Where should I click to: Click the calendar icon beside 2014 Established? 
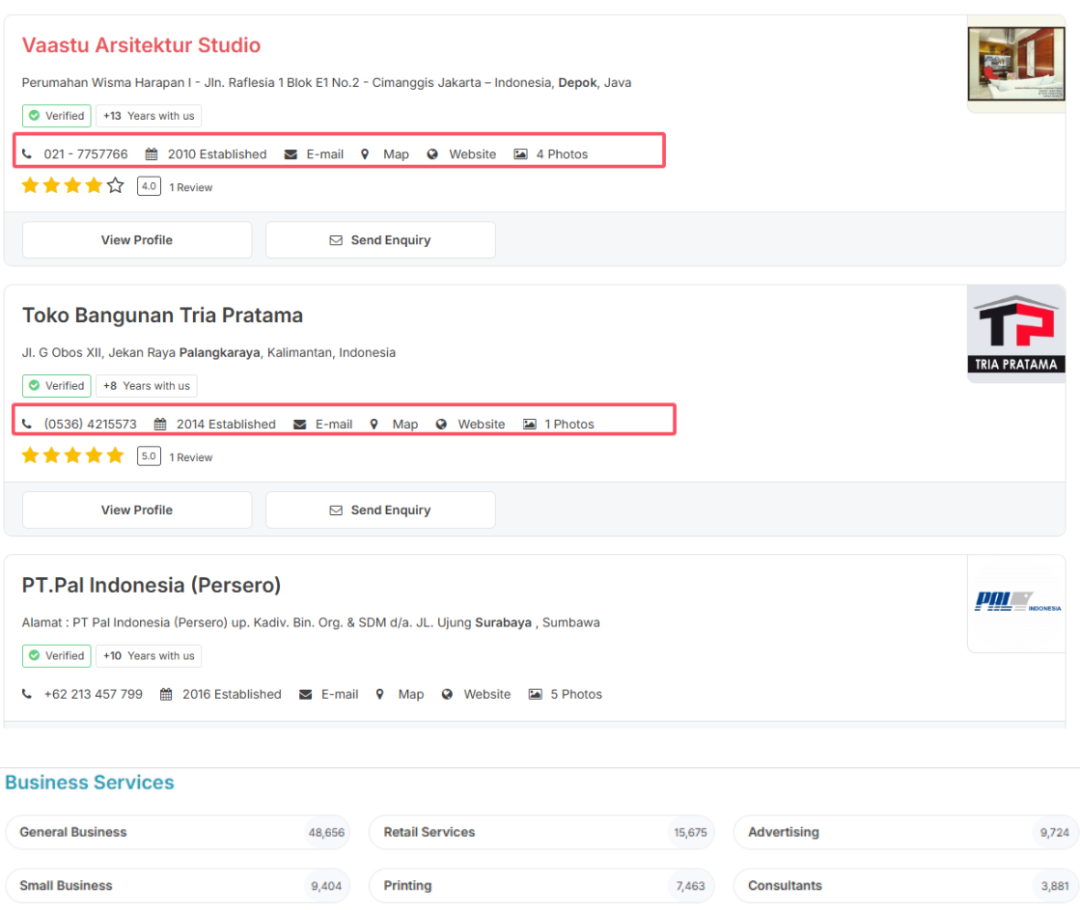160,424
